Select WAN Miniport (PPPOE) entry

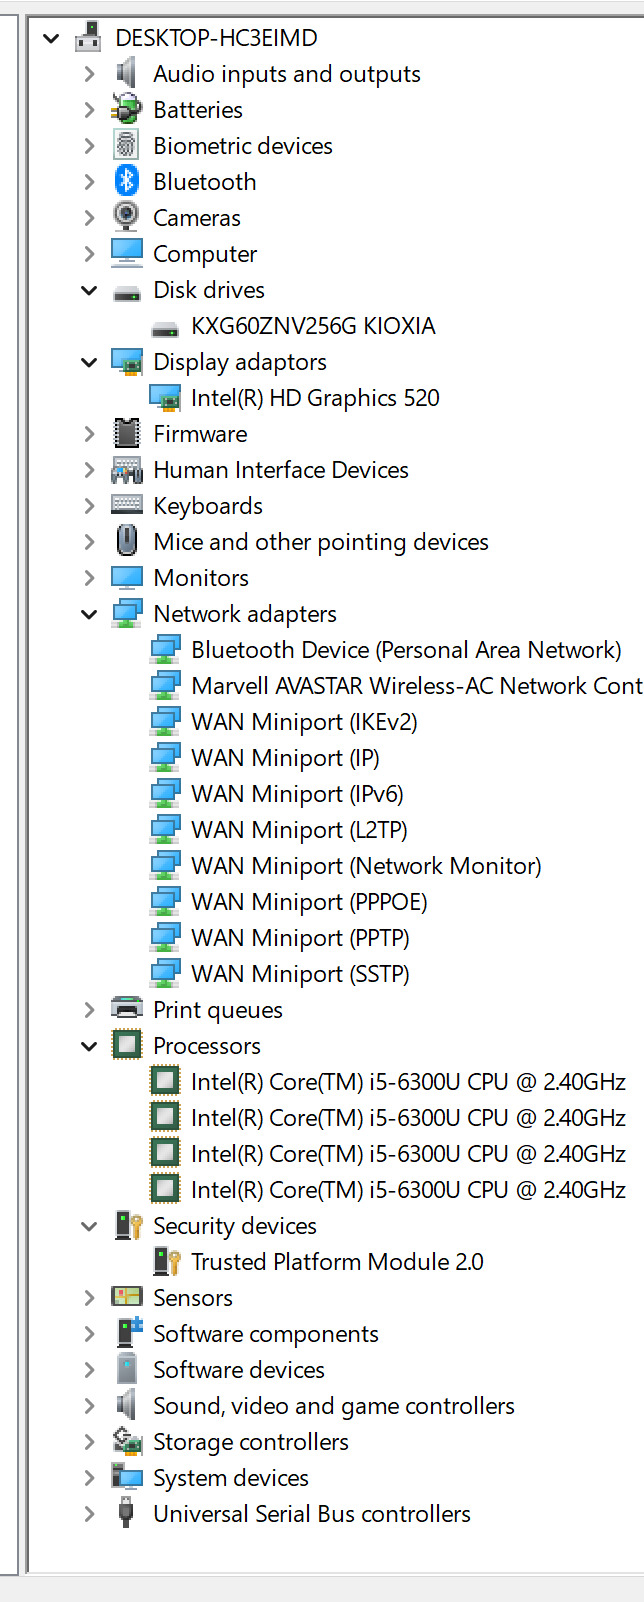tap(308, 902)
